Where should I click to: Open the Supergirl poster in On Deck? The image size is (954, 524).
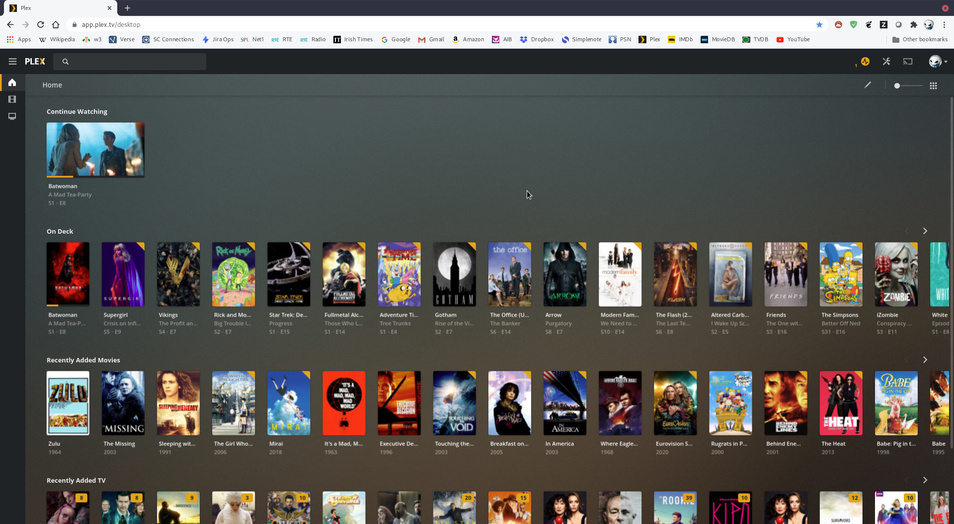click(123, 274)
